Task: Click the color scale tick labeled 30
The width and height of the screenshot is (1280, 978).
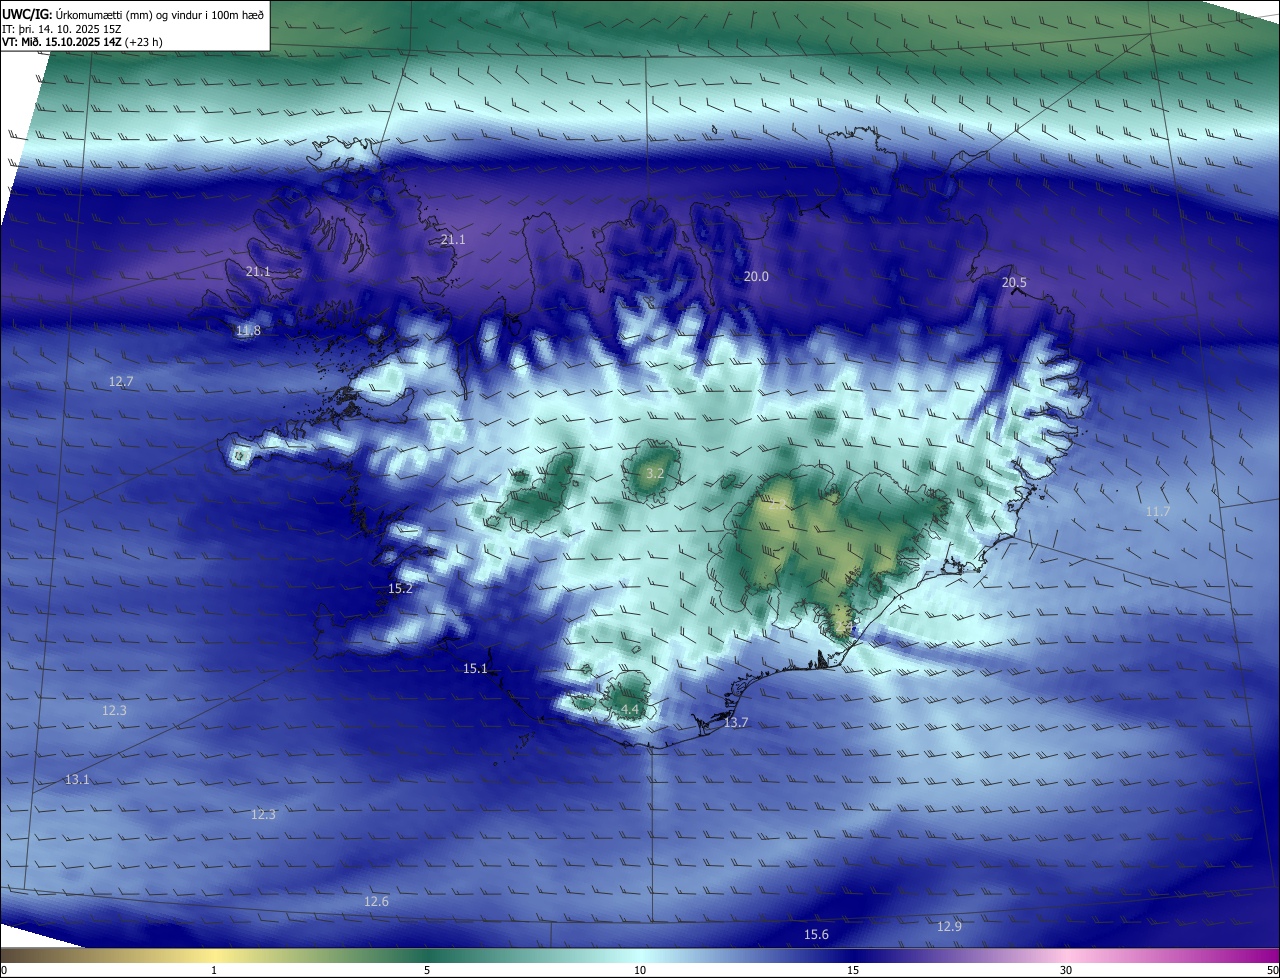Action: (1066, 970)
